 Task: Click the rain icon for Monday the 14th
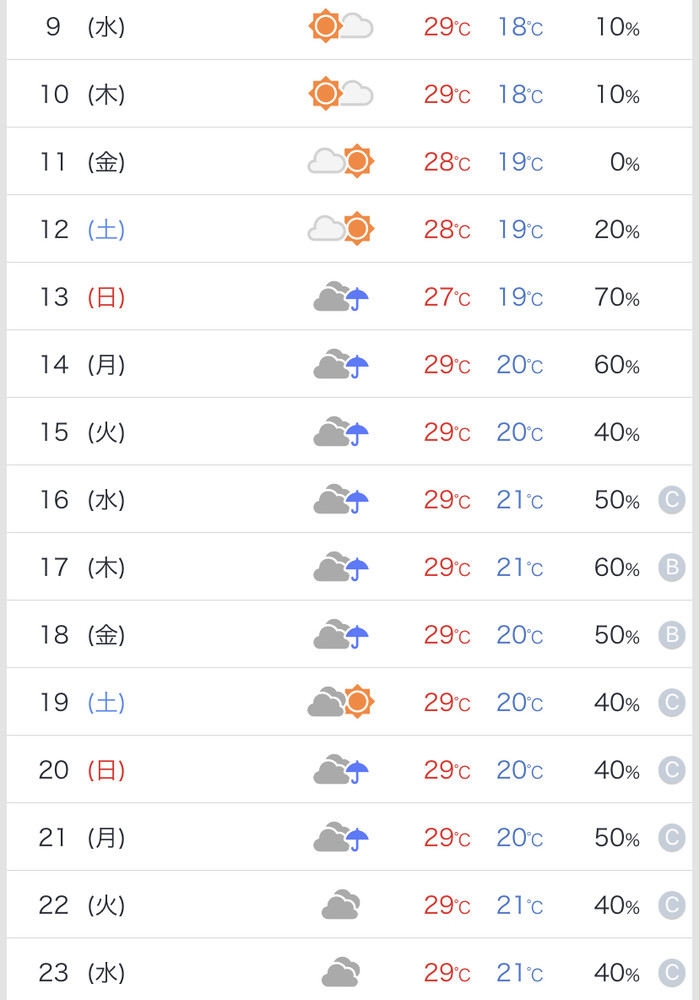click(x=341, y=364)
